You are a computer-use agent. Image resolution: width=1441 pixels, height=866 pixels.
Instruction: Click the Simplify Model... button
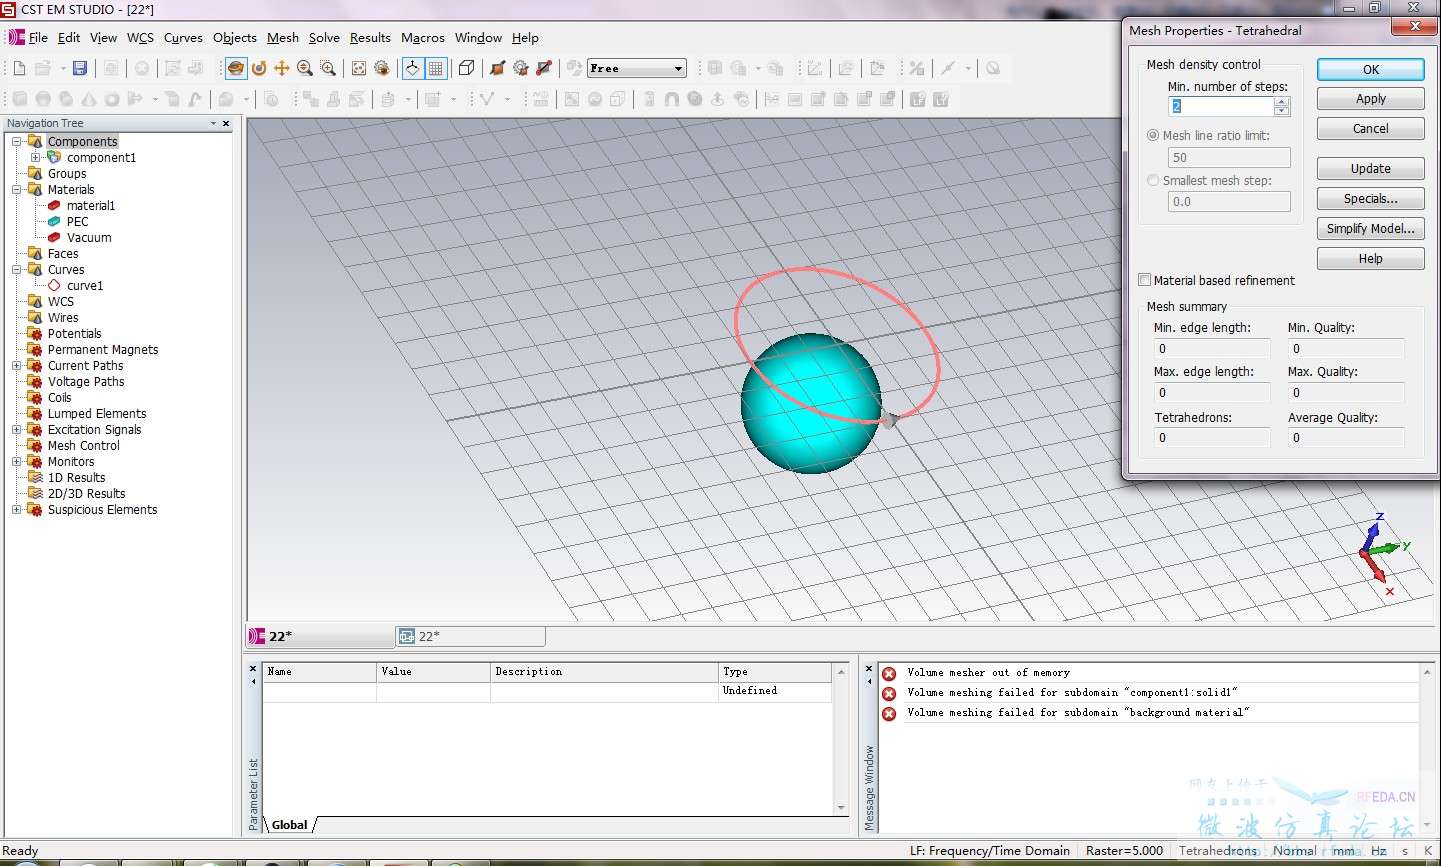point(1370,228)
